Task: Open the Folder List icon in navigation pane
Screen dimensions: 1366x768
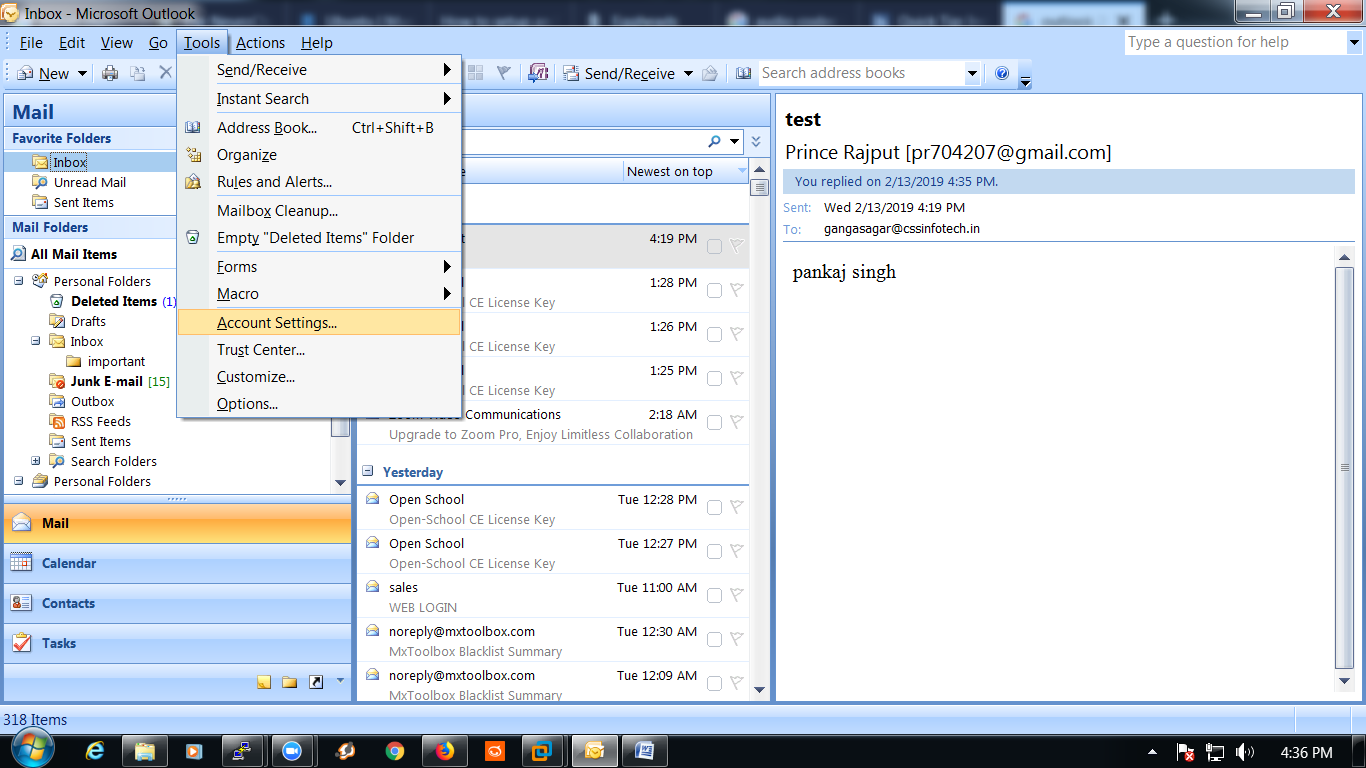Action: (290, 682)
